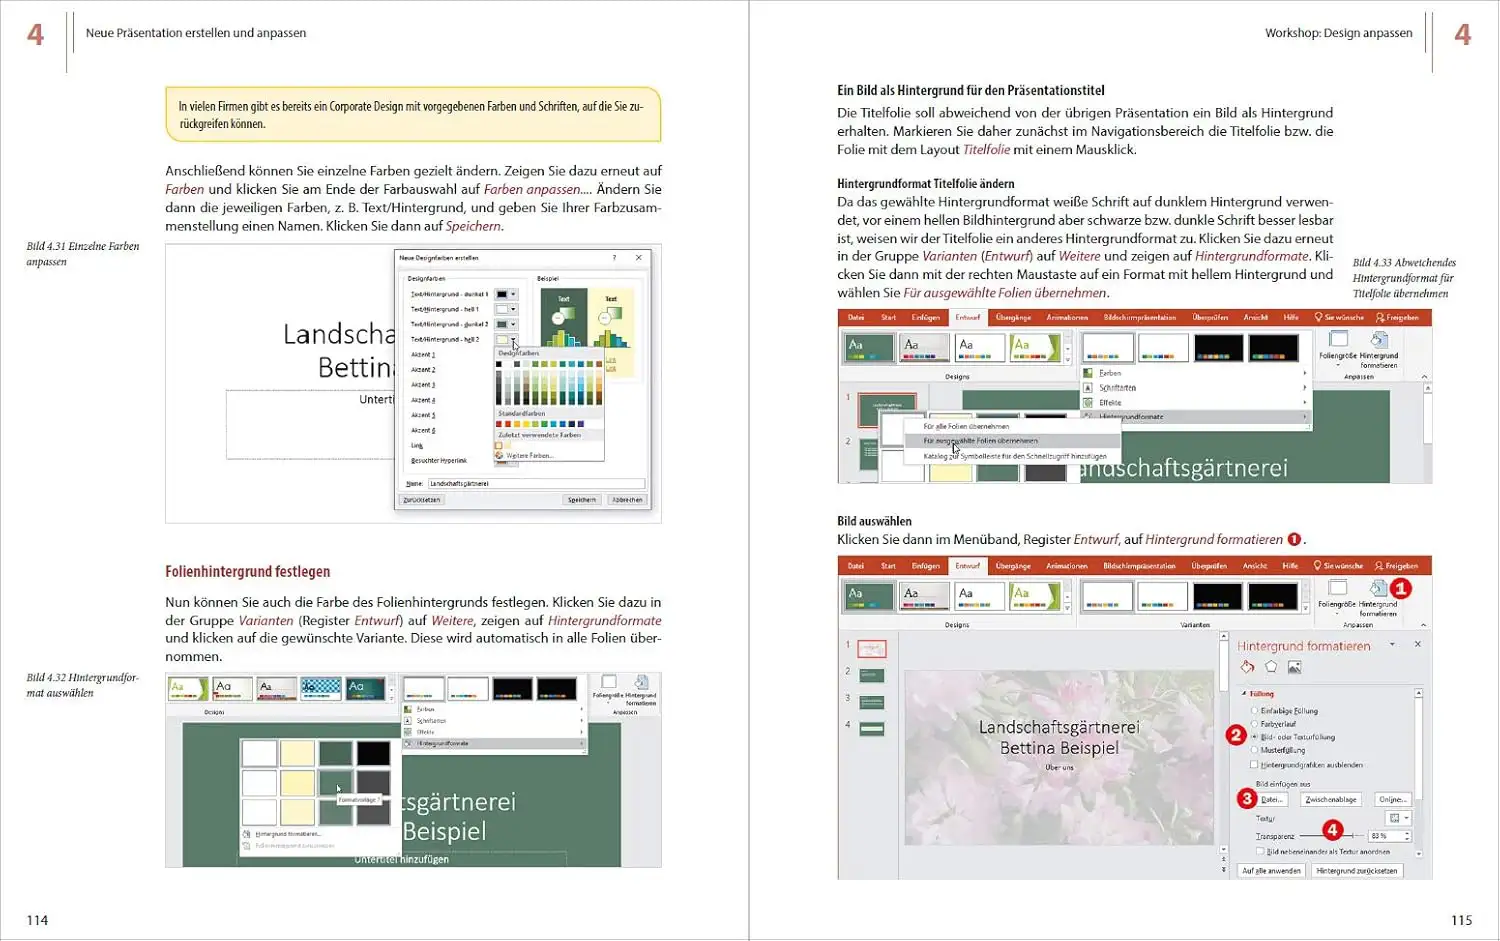Viewport: 1500px width, 941px height.
Task: Choose Für alle Folien übernehmen
Action: 966,426
